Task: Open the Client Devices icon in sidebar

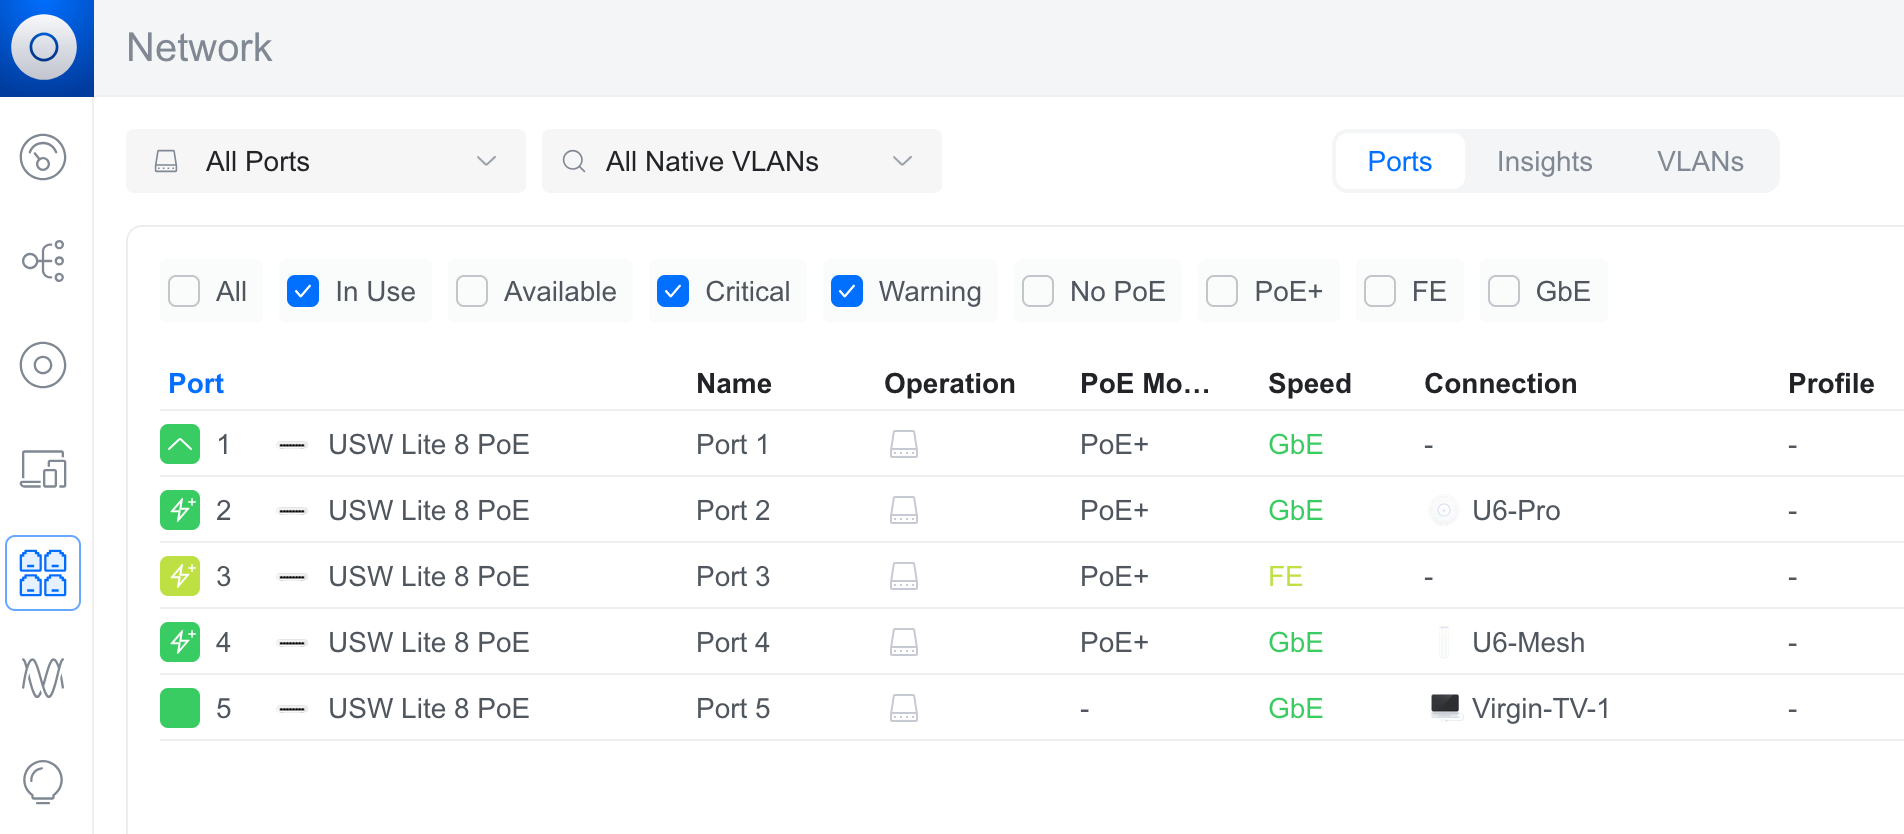Action: (x=43, y=469)
